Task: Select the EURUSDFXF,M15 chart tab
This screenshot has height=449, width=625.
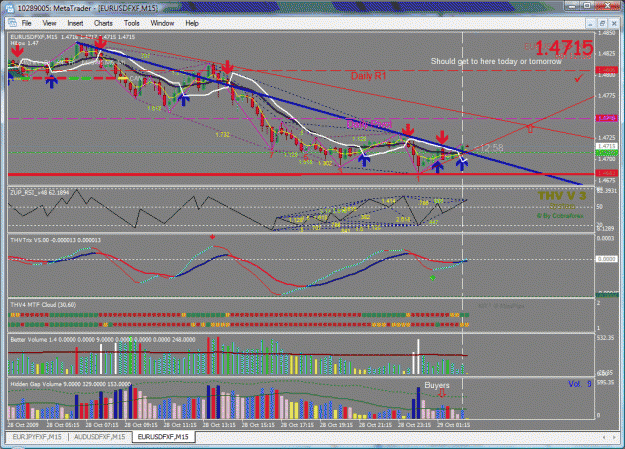Action: (163, 437)
